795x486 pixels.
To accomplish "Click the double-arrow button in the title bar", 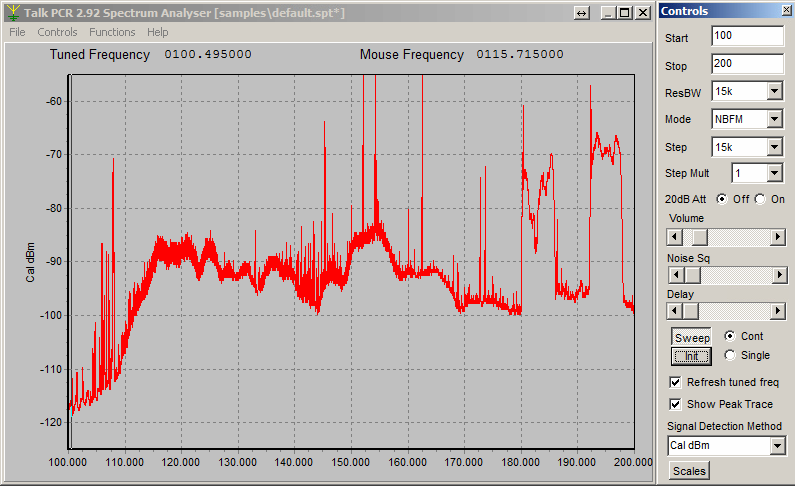I will [x=582, y=13].
